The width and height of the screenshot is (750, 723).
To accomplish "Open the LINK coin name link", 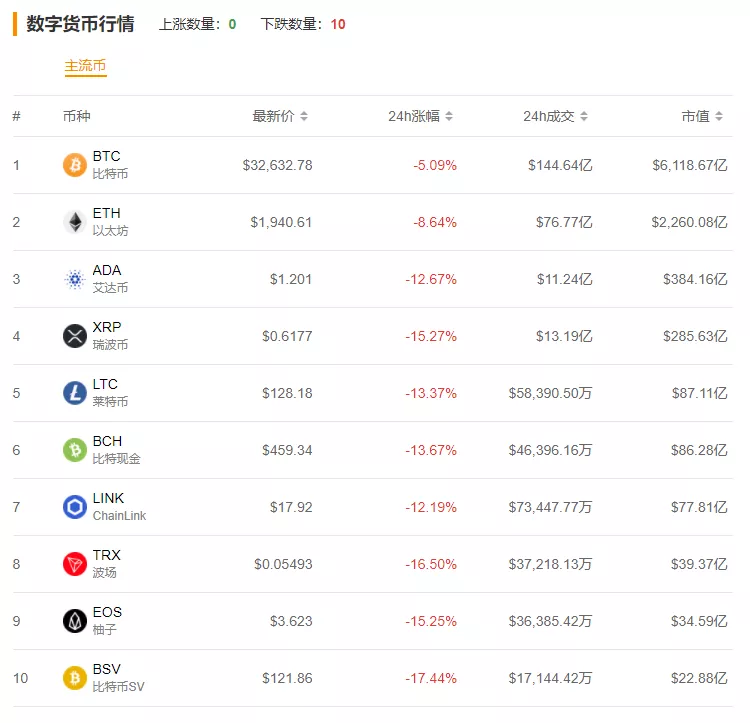I will 108,498.
